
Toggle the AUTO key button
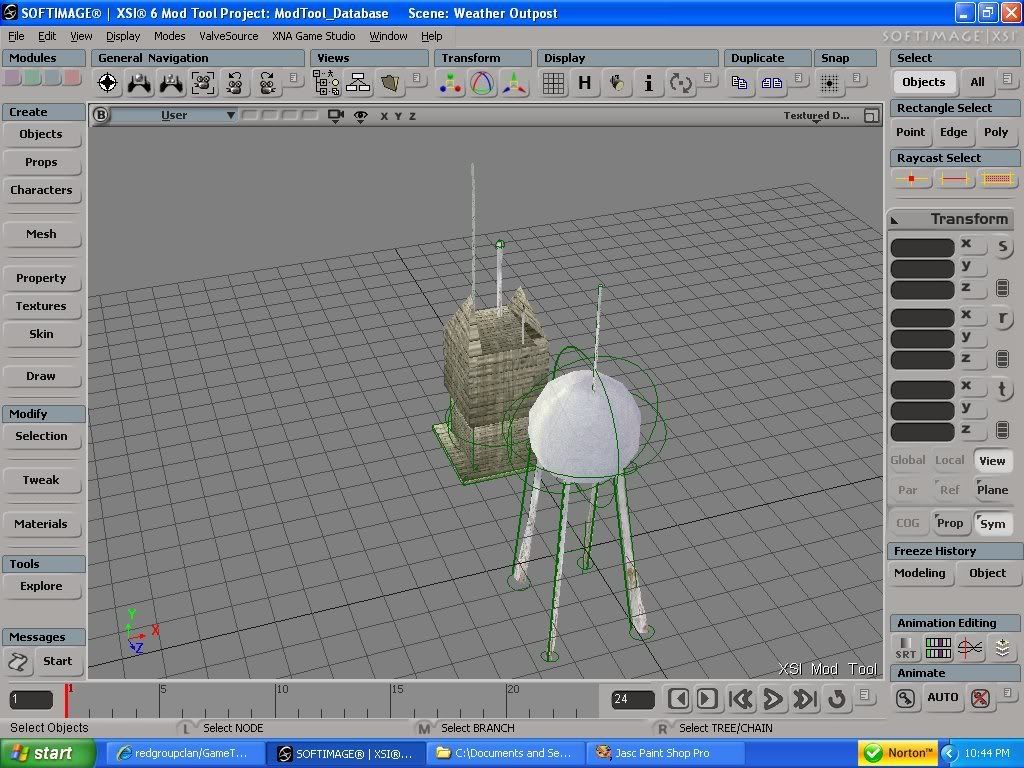coord(942,697)
